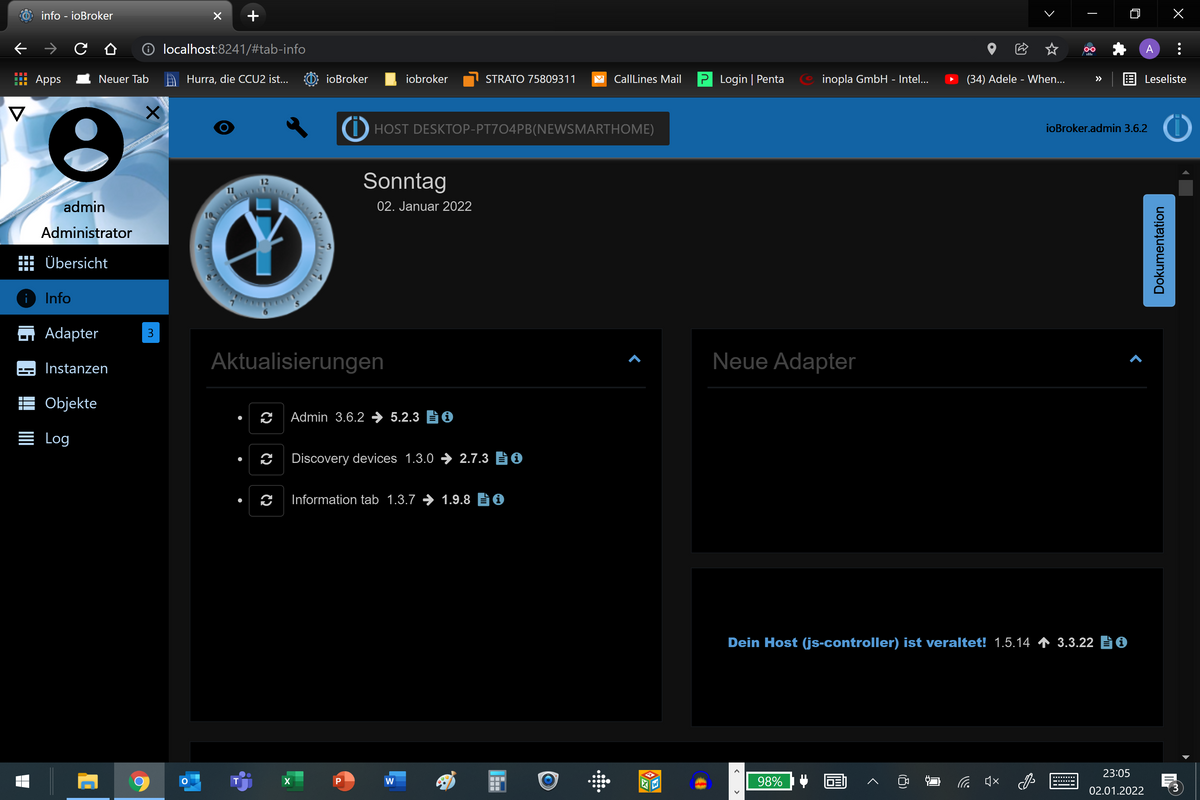The width and height of the screenshot is (1200, 800).
Task: Open the wrench settings icon
Action: (x=297, y=128)
